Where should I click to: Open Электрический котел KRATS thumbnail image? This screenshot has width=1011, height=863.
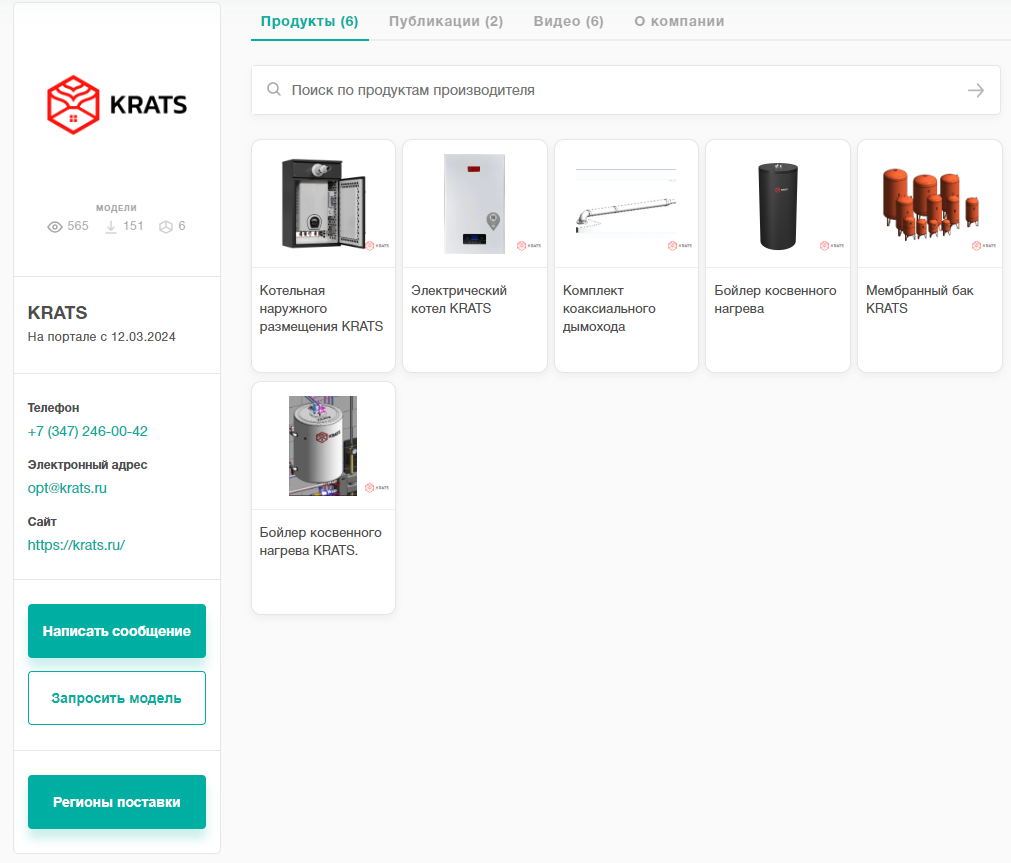pyautogui.click(x=475, y=204)
